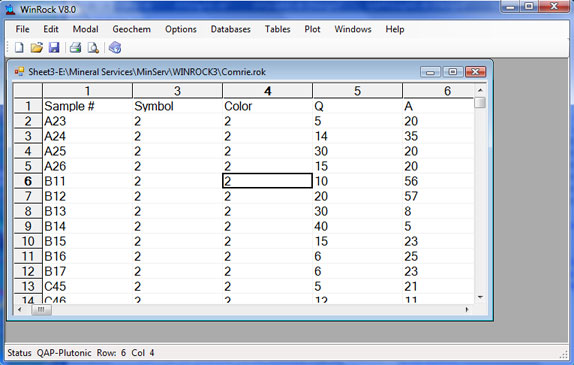Click the vertical scrollbar up arrow
This screenshot has width=574, height=365.
(x=480, y=90)
